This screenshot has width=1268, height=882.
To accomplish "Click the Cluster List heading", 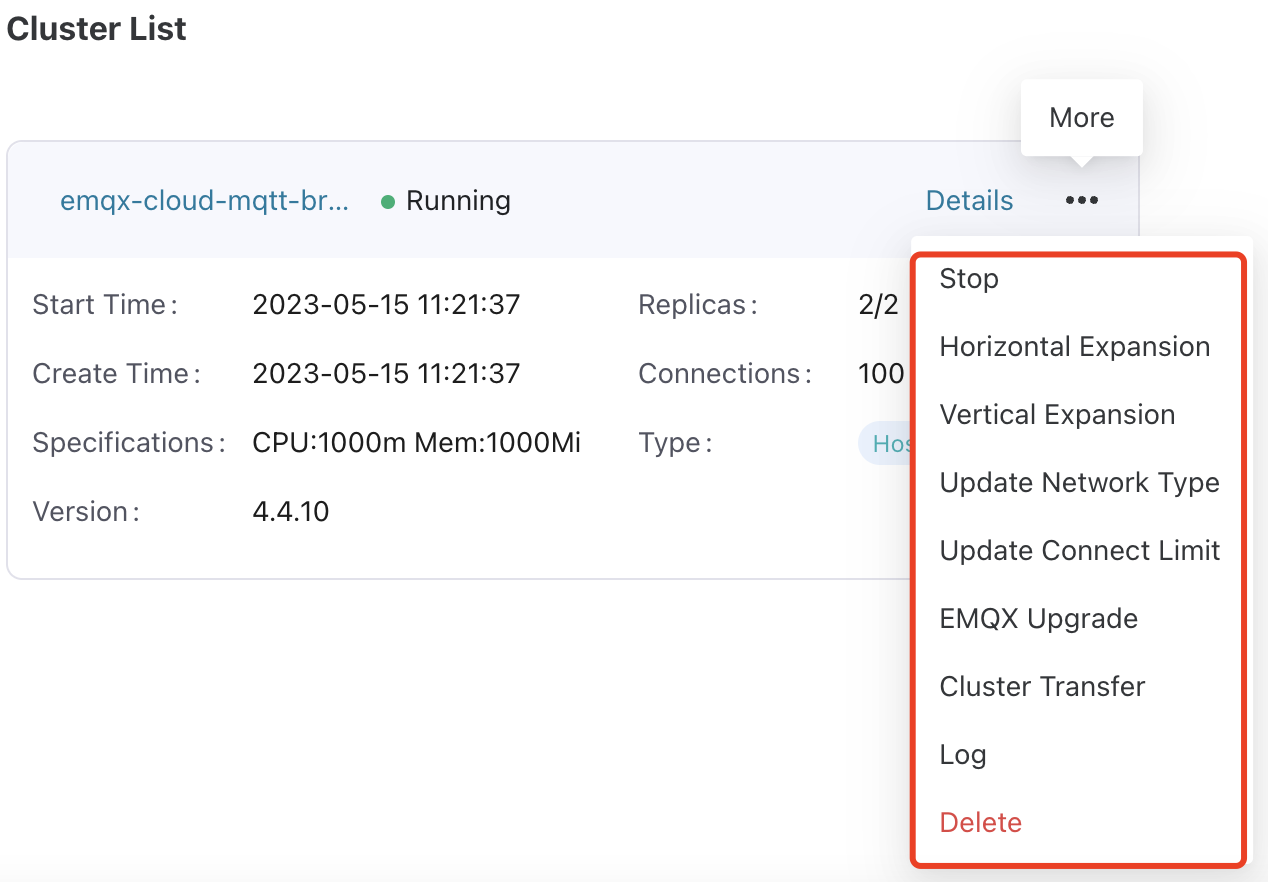I will [x=97, y=29].
